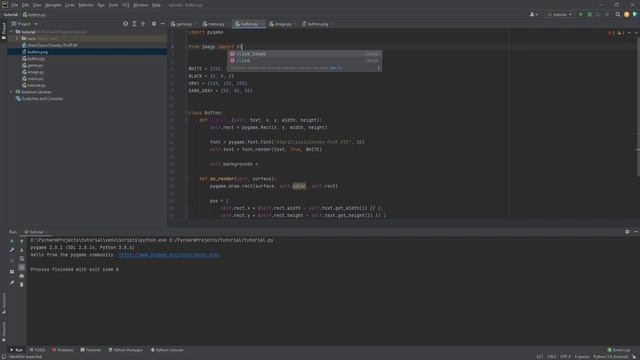Viewport: 640px width, 360px height.
Task: Click the collapse all icon in Project panel header
Action: [143, 24]
